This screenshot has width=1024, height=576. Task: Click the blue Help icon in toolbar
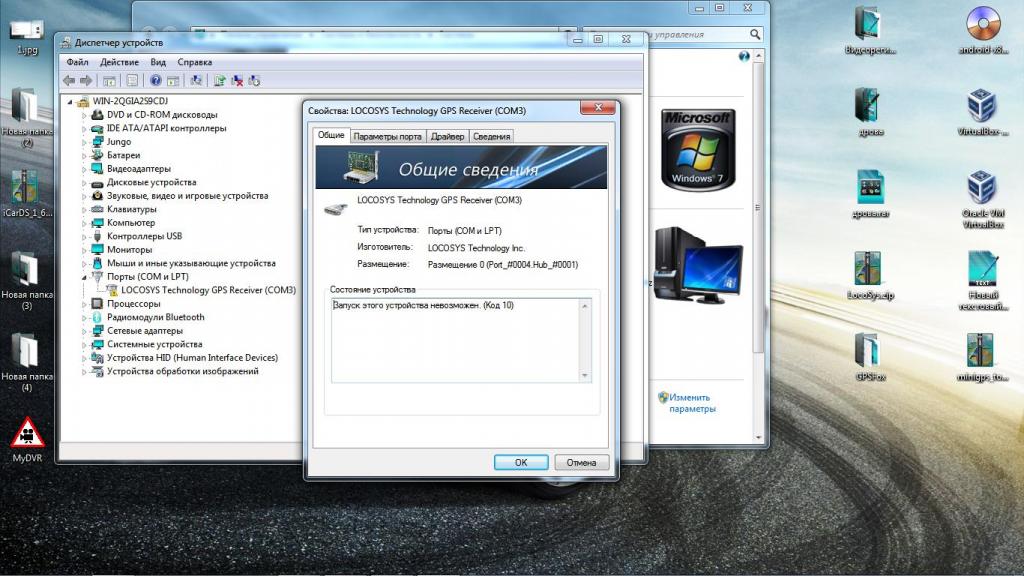pos(155,80)
